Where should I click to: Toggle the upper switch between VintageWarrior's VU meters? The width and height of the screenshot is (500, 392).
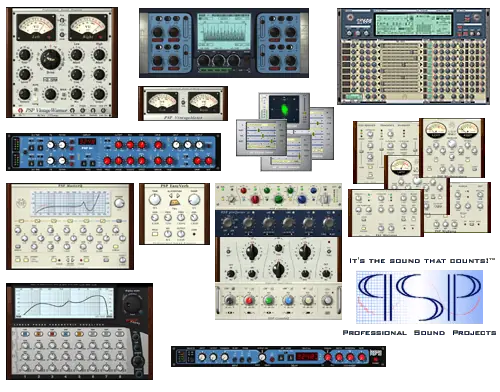tap(62, 20)
